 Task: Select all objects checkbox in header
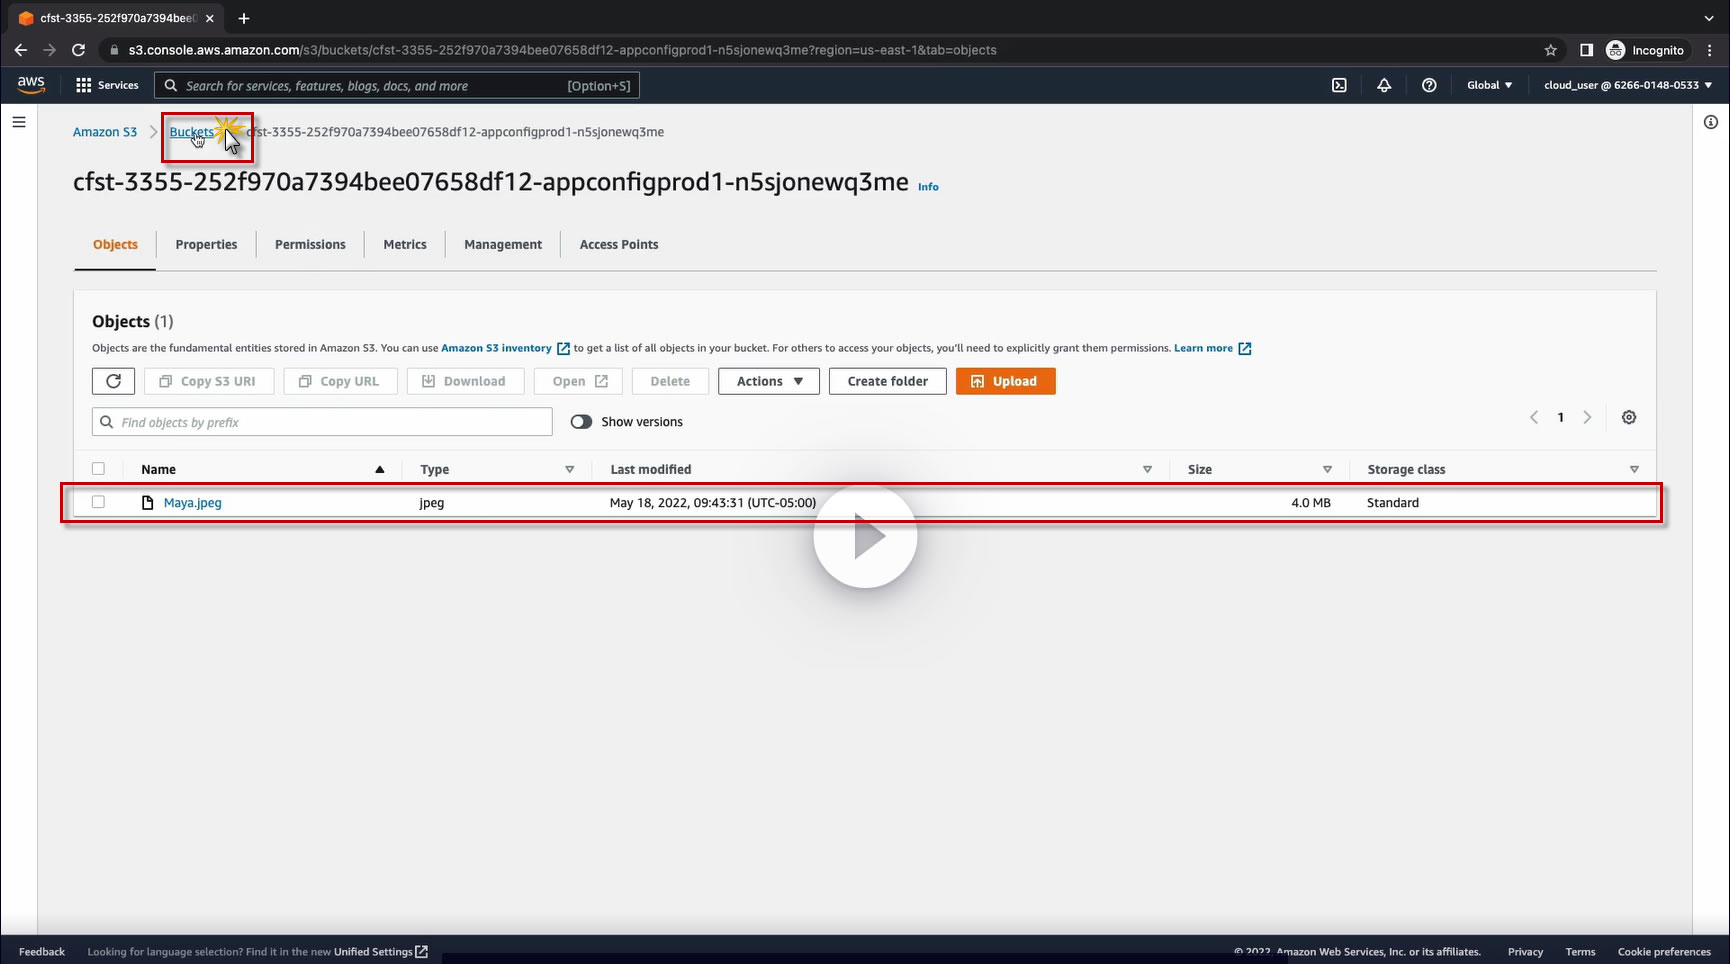[98, 469]
